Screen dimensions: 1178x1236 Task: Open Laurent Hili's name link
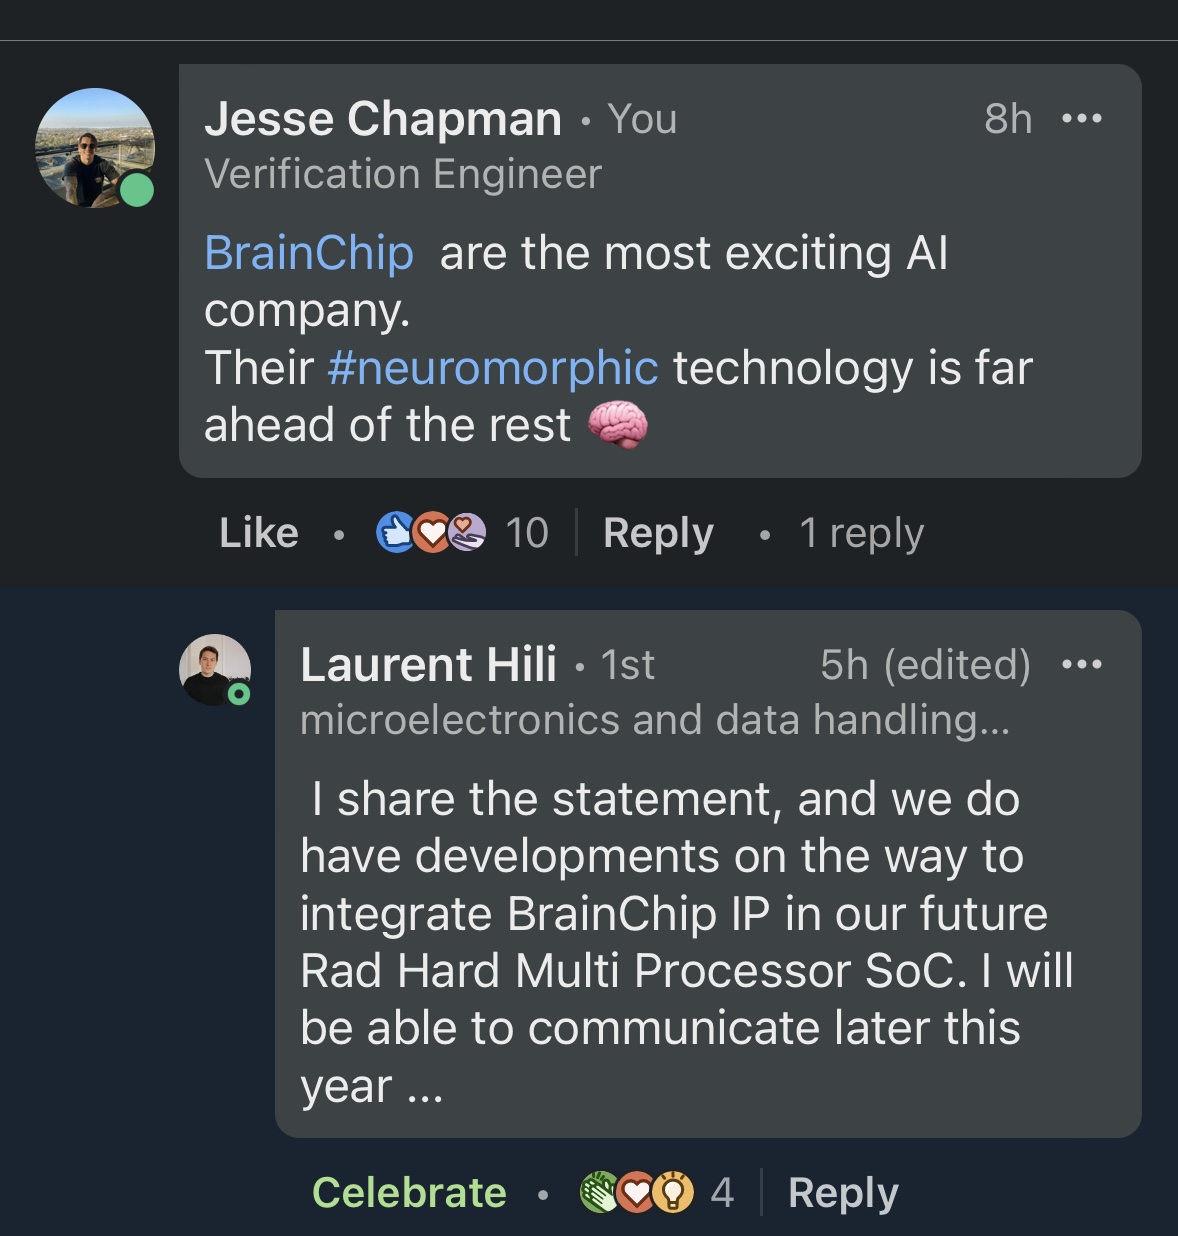(x=428, y=665)
